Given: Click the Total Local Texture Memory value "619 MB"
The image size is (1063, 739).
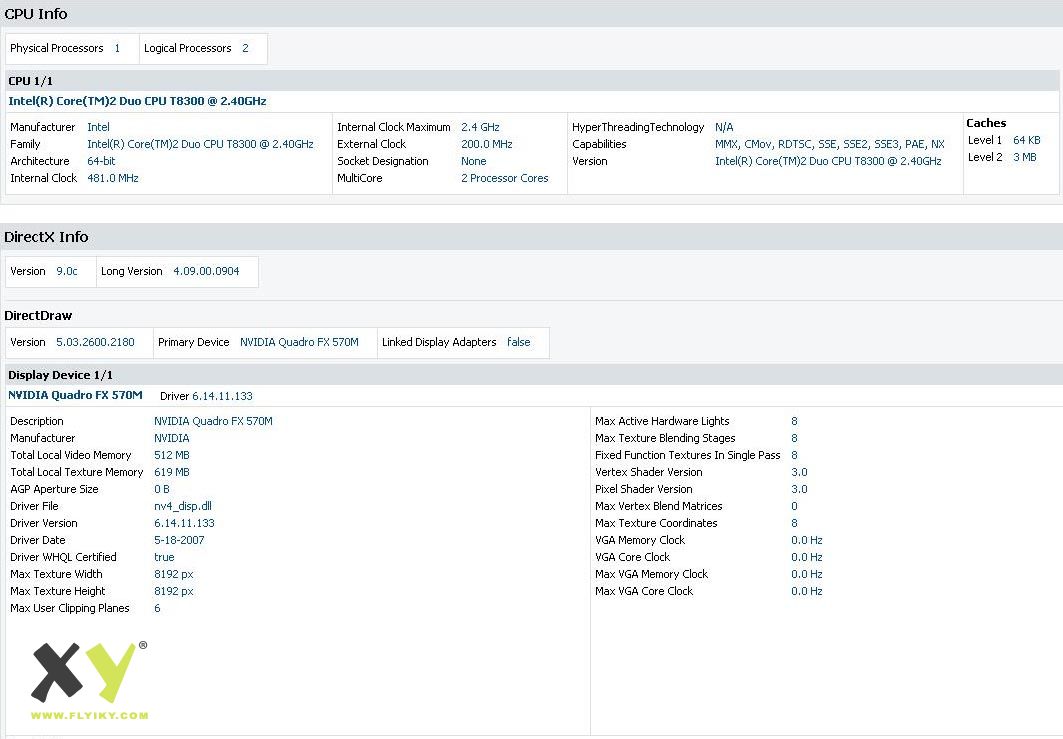Looking at the screenshot, I should coord(172,472).
